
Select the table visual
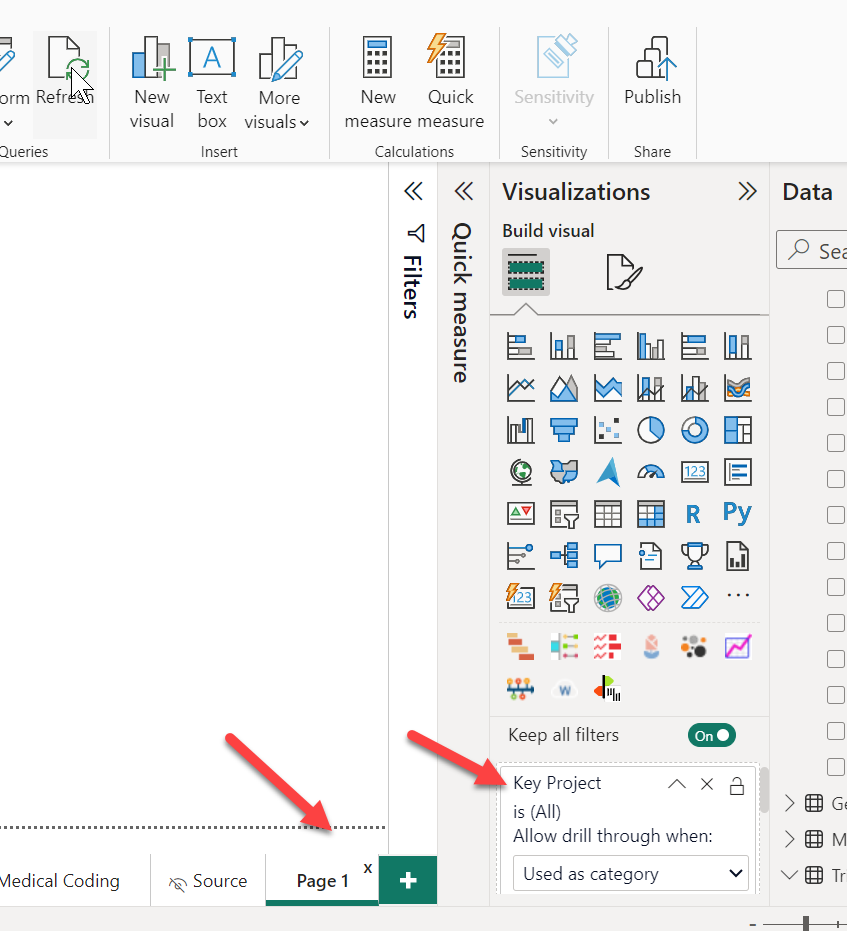point(608,514)
